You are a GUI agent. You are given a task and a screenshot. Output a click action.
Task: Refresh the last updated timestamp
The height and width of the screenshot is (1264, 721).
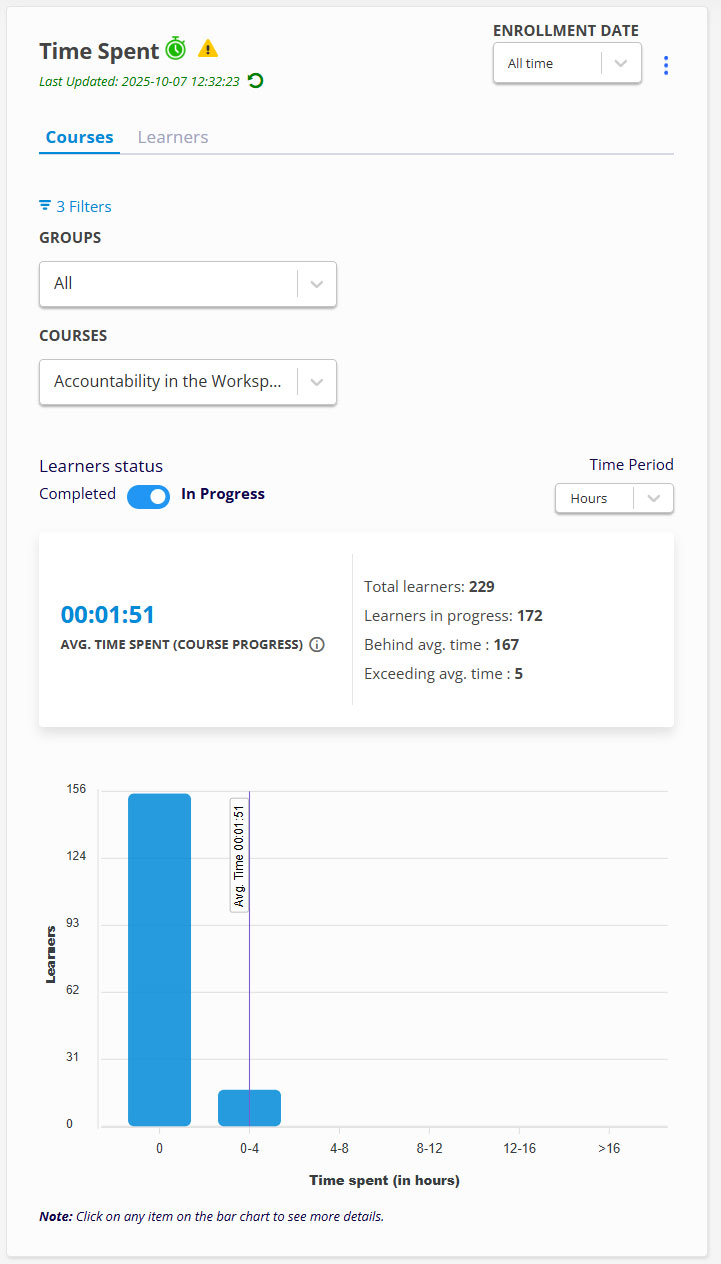(x=256, y=81)
